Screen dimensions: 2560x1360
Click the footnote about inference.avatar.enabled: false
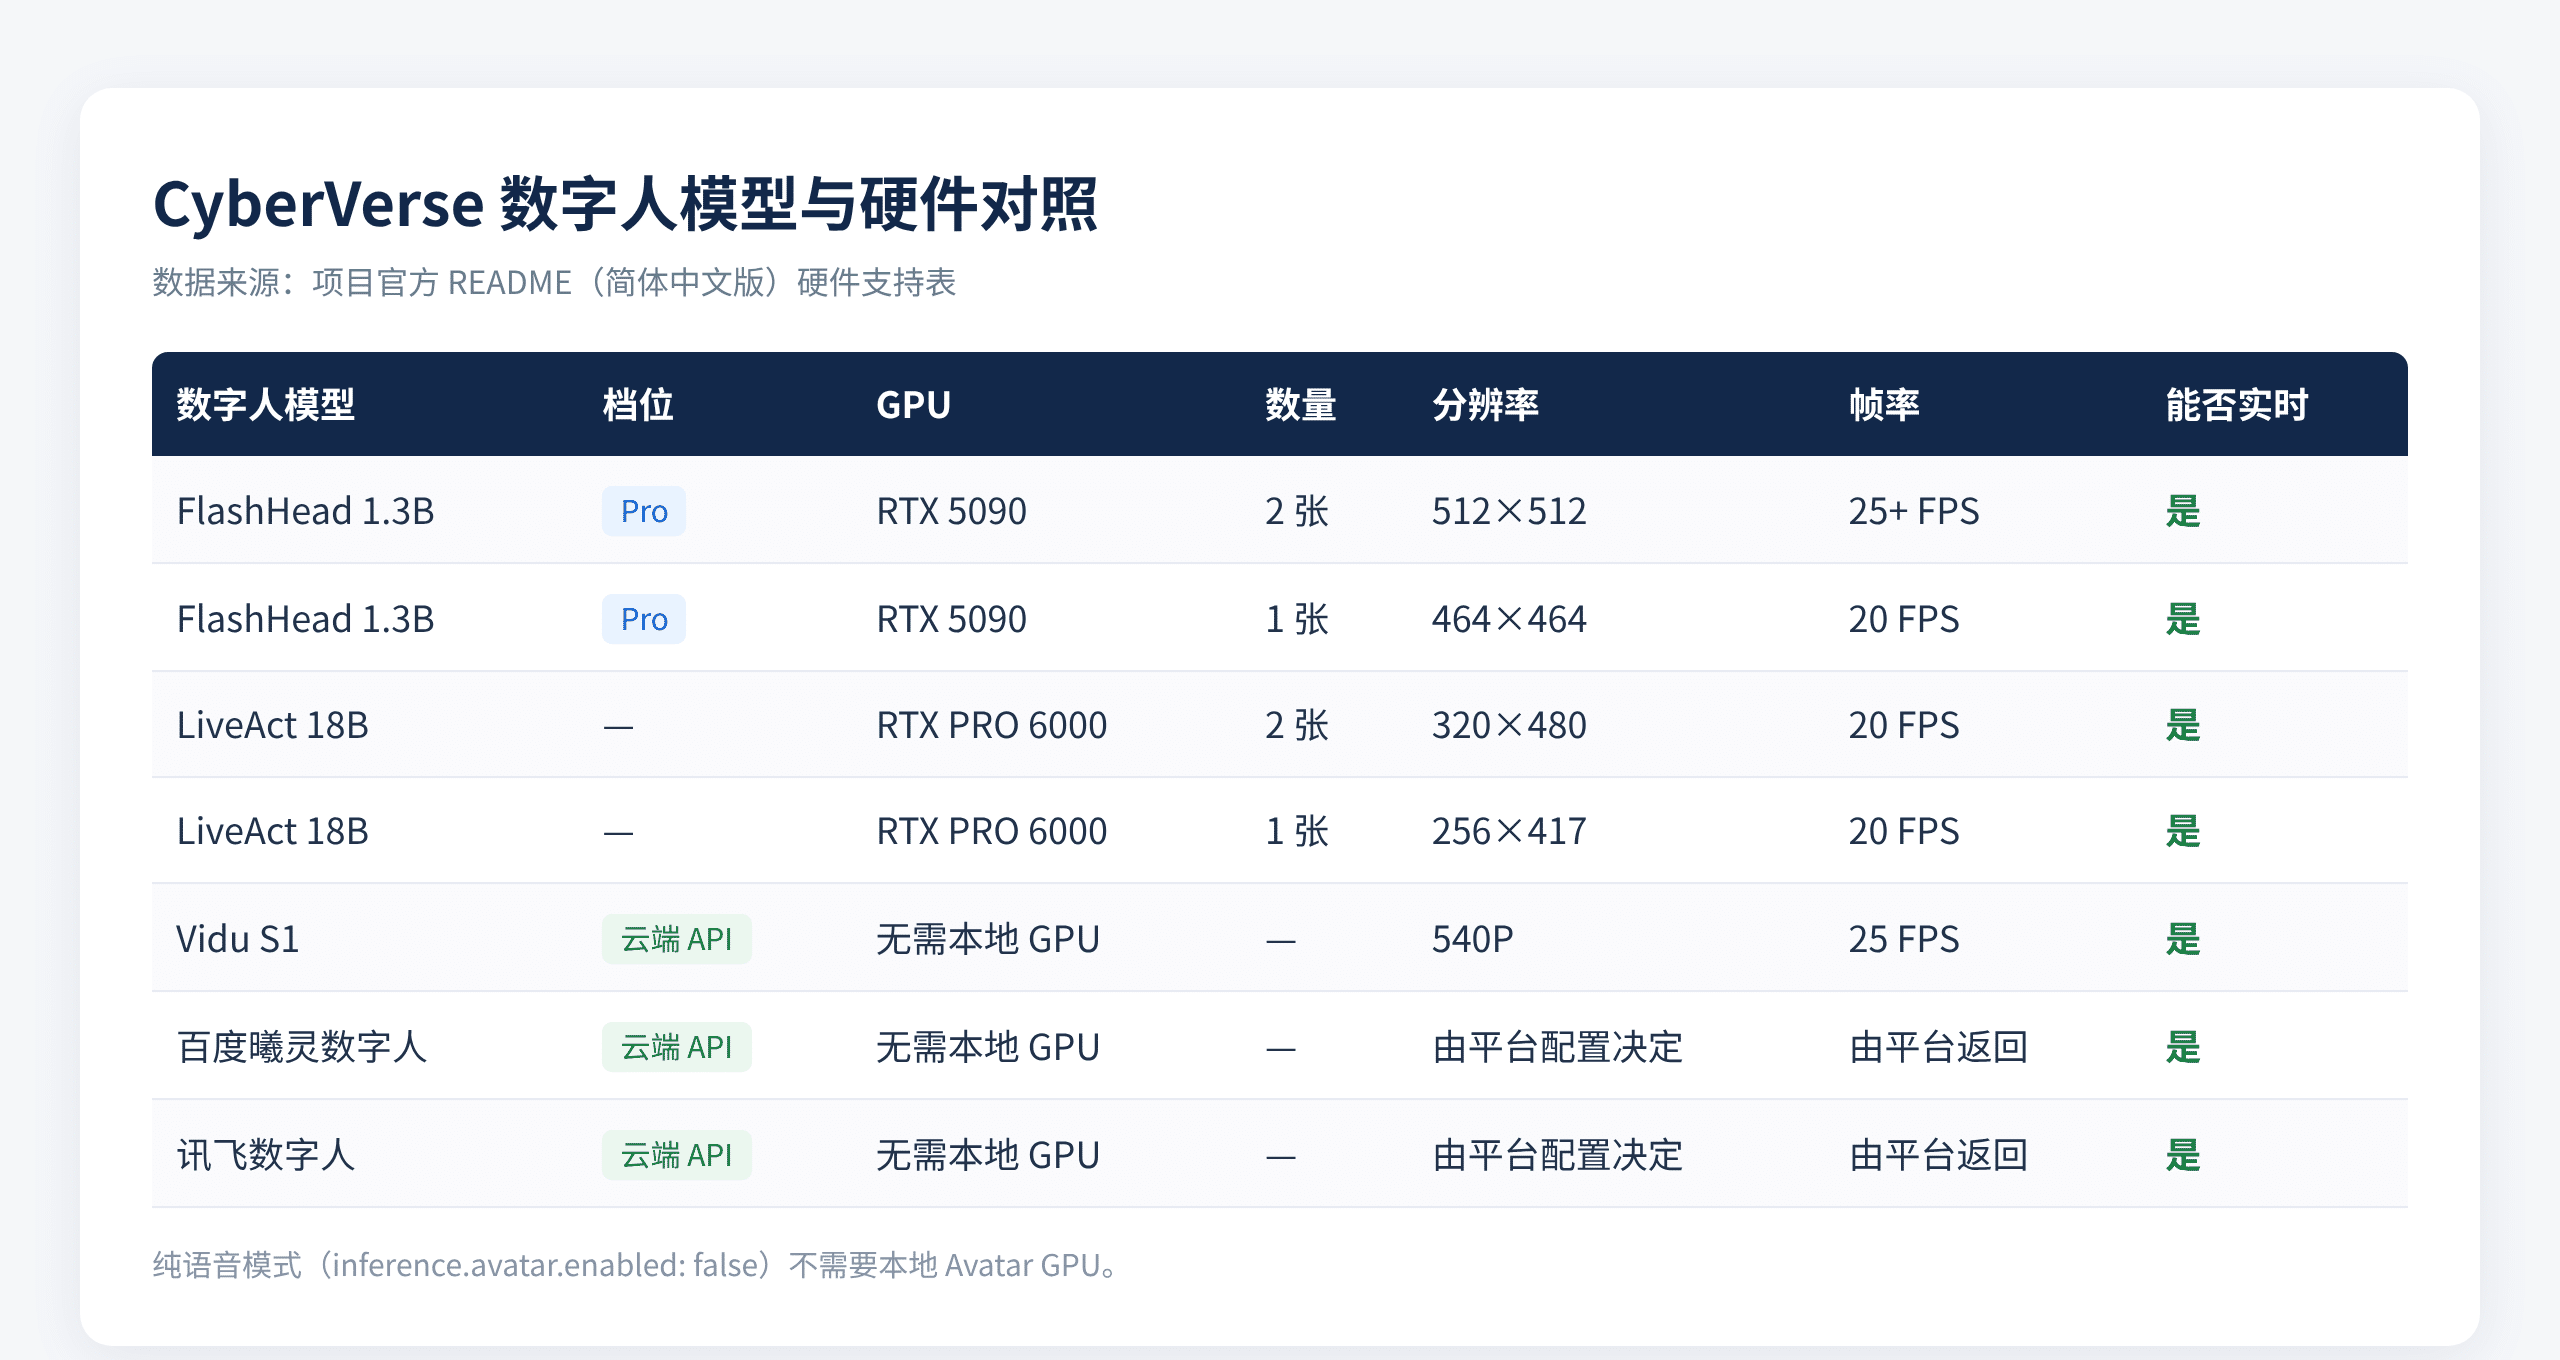click(636, 1265)
